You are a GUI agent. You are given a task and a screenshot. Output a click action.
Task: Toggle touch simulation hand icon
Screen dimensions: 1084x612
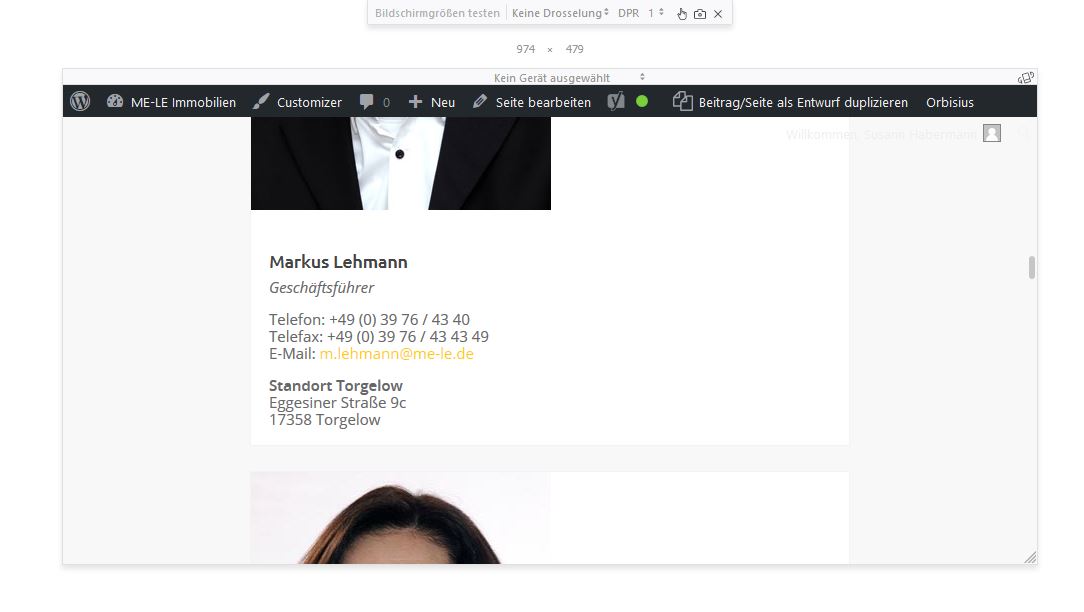pyautogui.click(x=682, y=14)
